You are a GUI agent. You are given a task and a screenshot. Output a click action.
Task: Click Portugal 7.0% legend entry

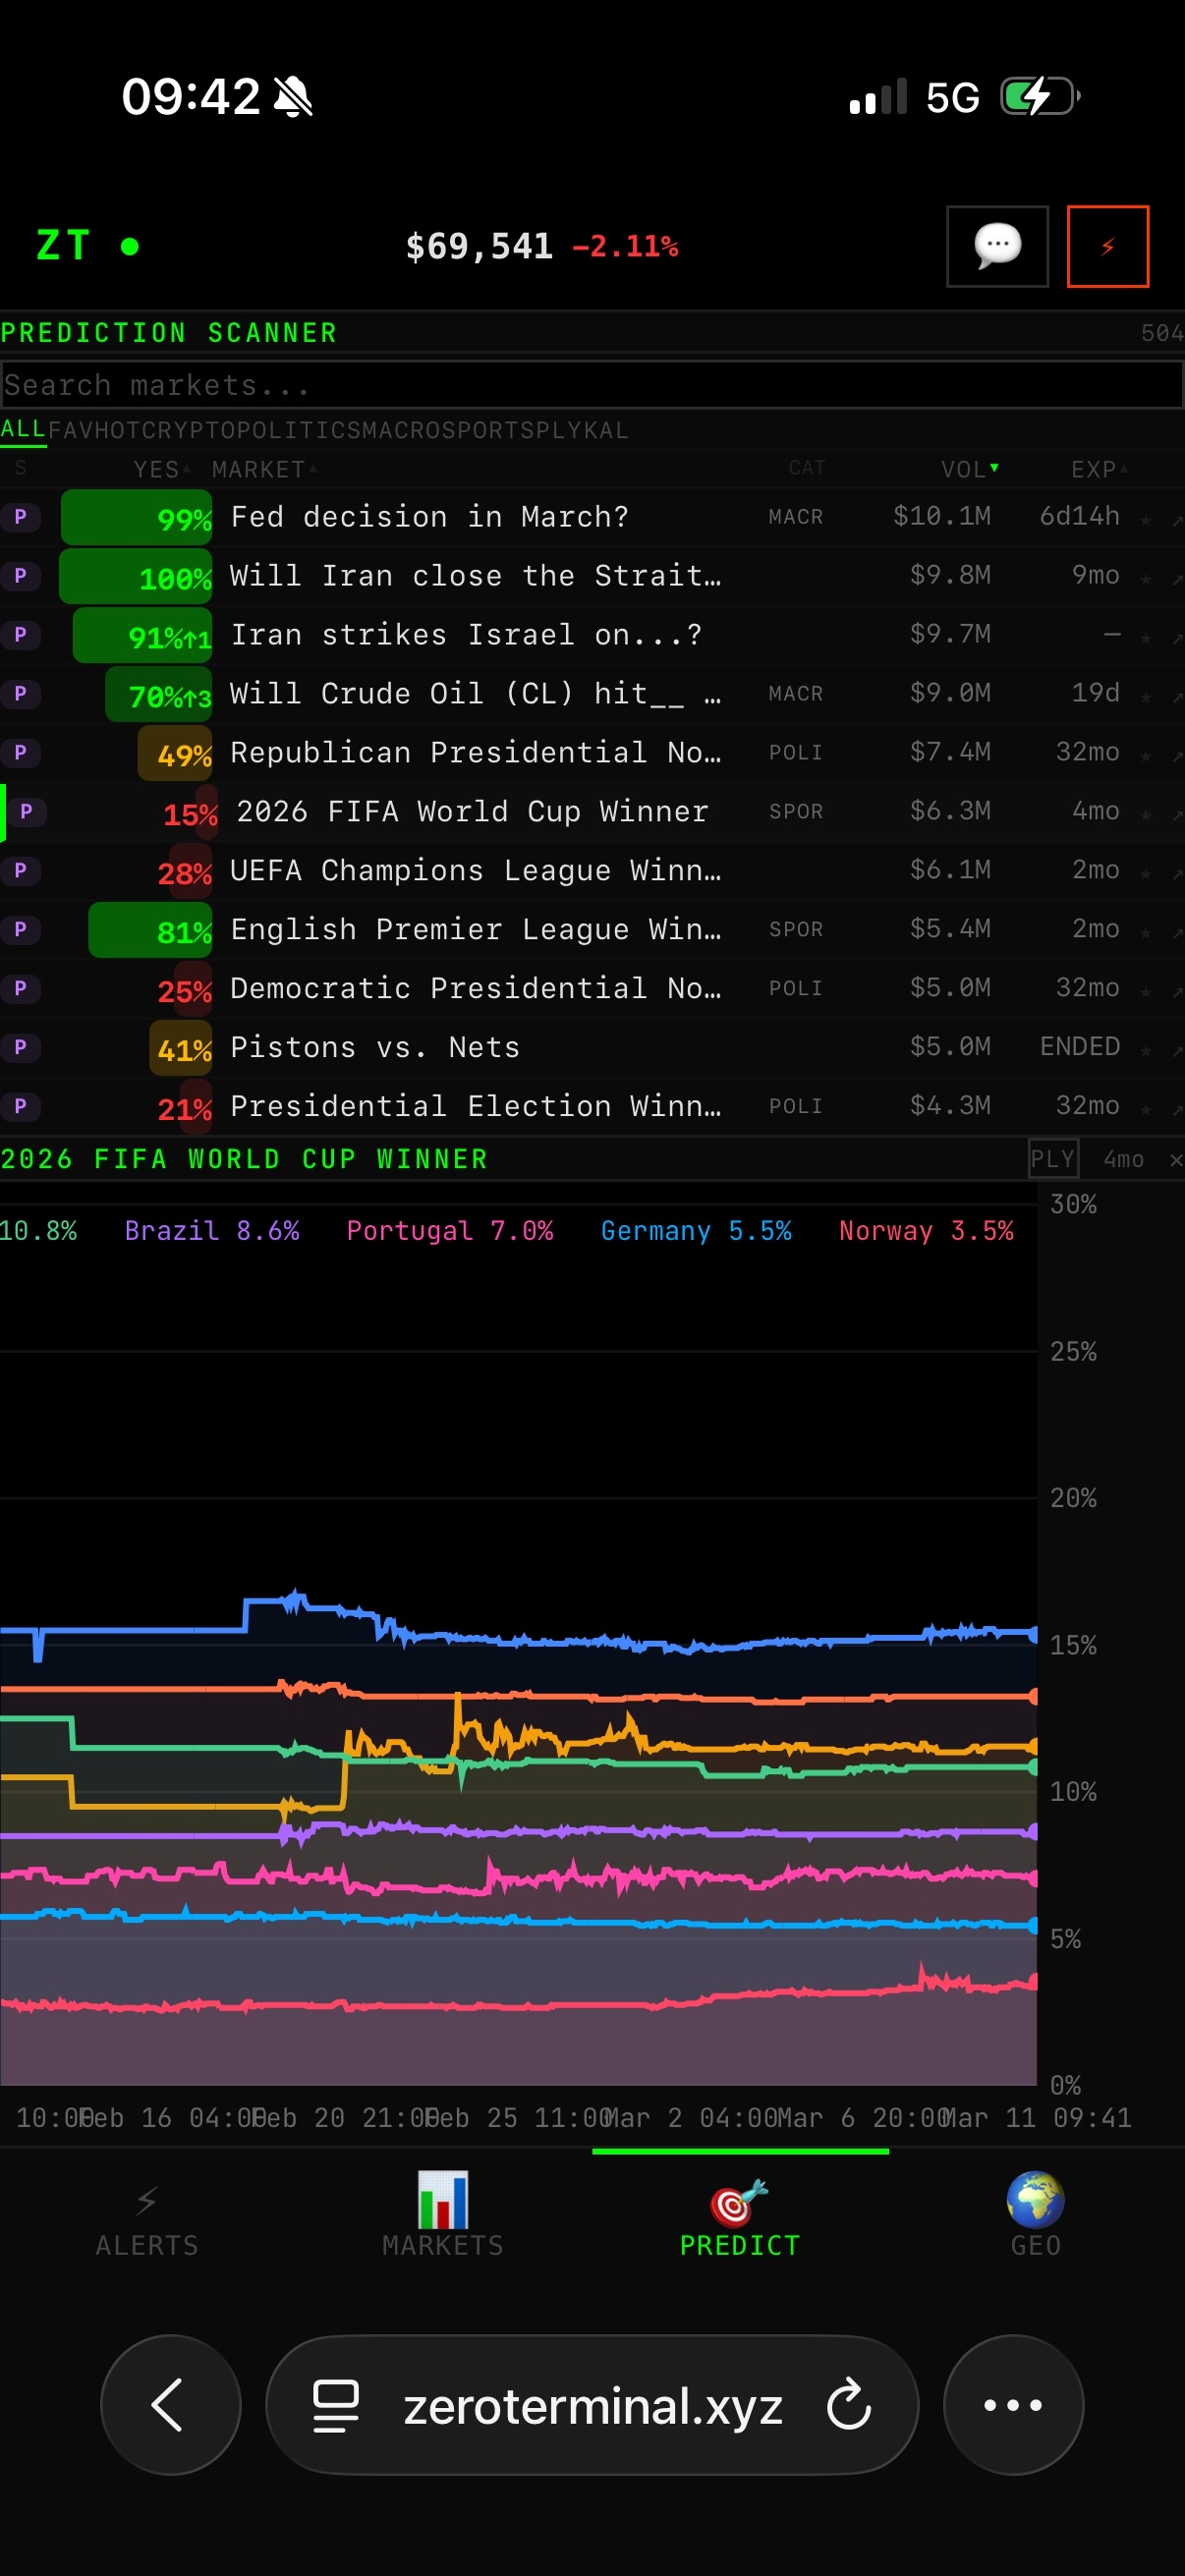tap(450, 1230)
